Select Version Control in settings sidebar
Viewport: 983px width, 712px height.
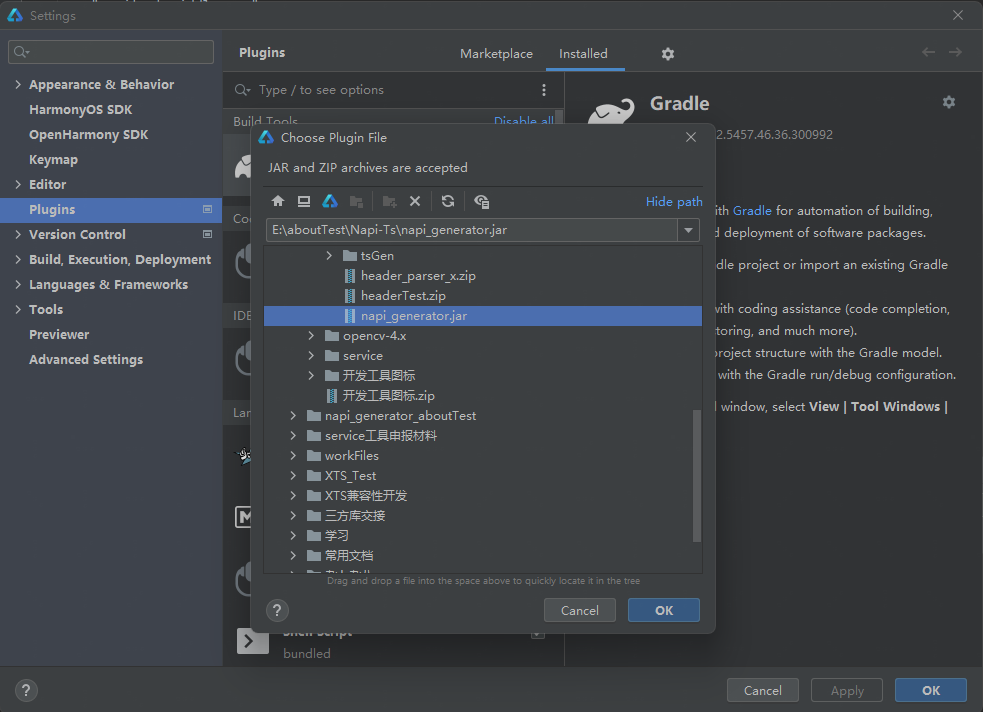77,234
